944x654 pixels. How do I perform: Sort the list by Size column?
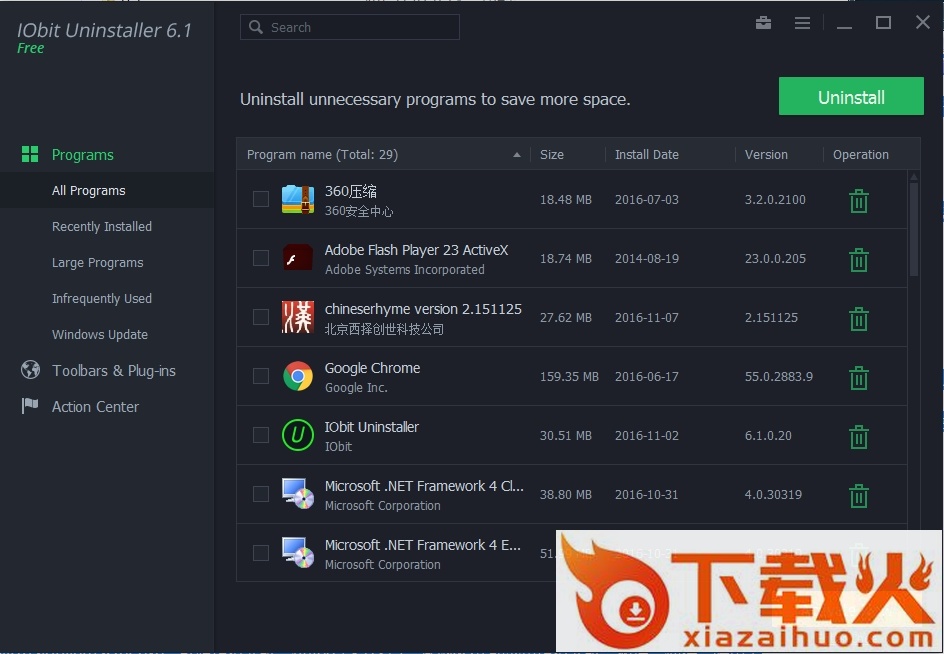click(x=551, y=155)
